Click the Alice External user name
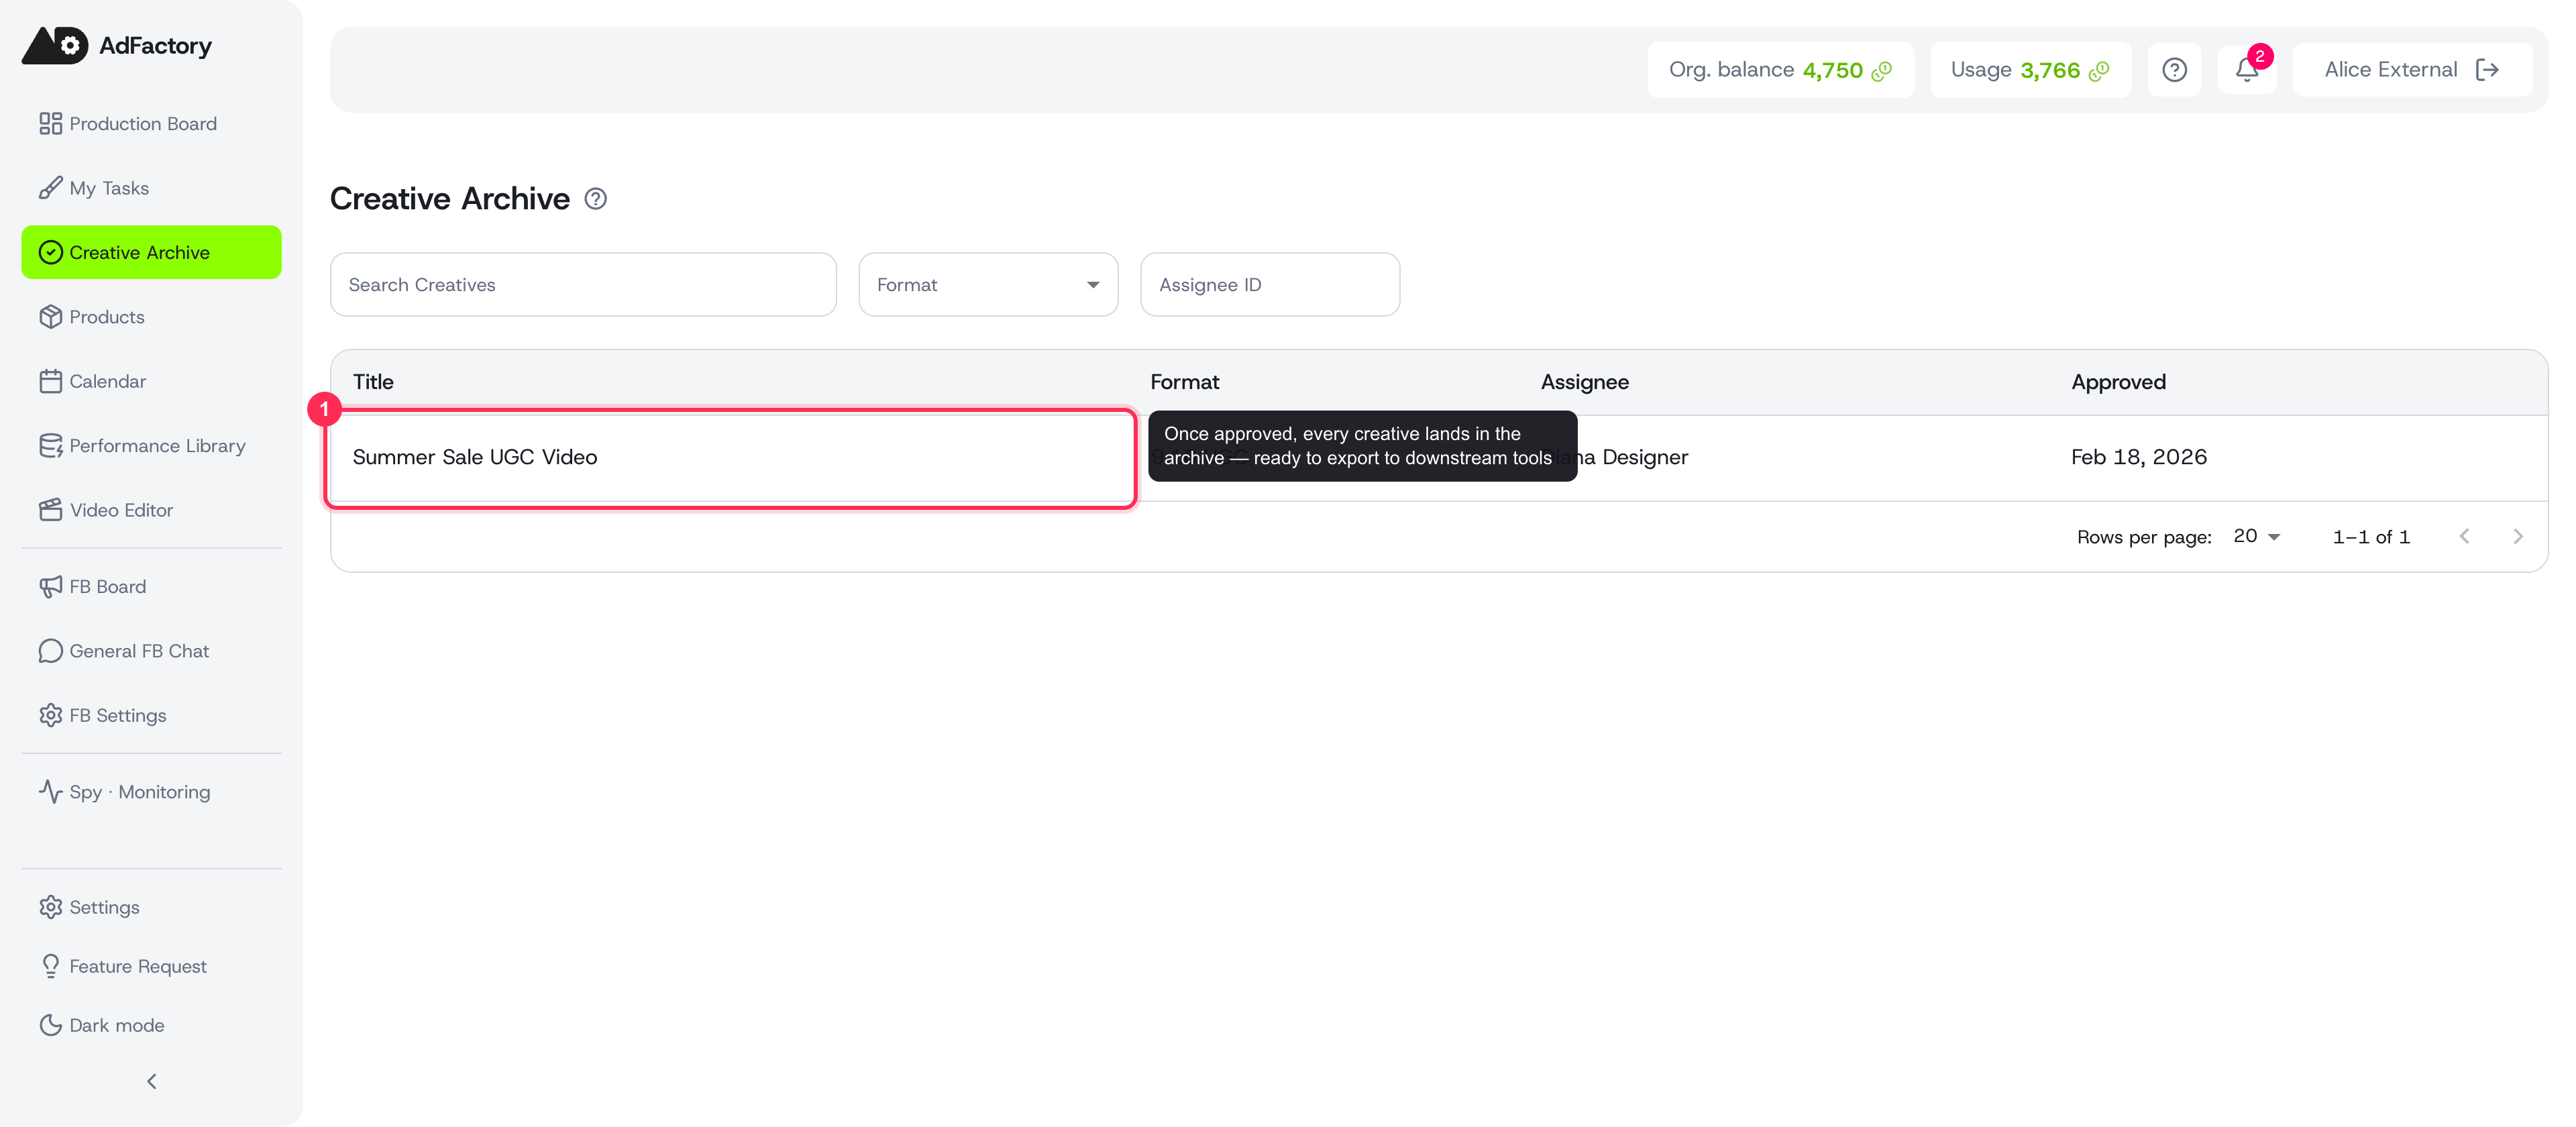The height and width of the screenshot is (1127, 2576). coord(2390,70)
